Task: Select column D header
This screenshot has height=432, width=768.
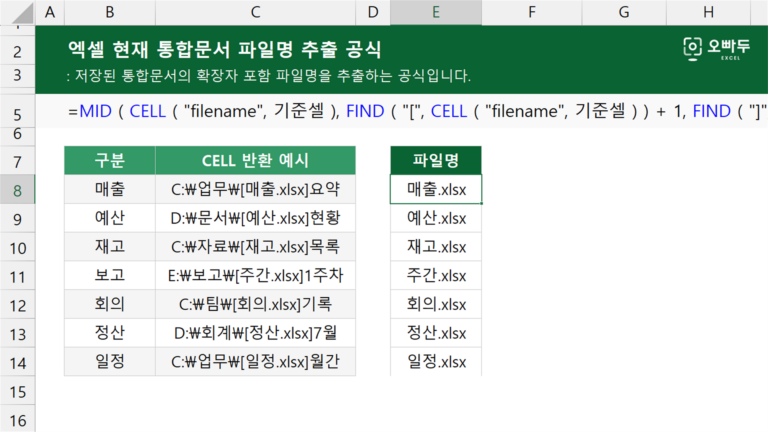Action: (373, 12)
